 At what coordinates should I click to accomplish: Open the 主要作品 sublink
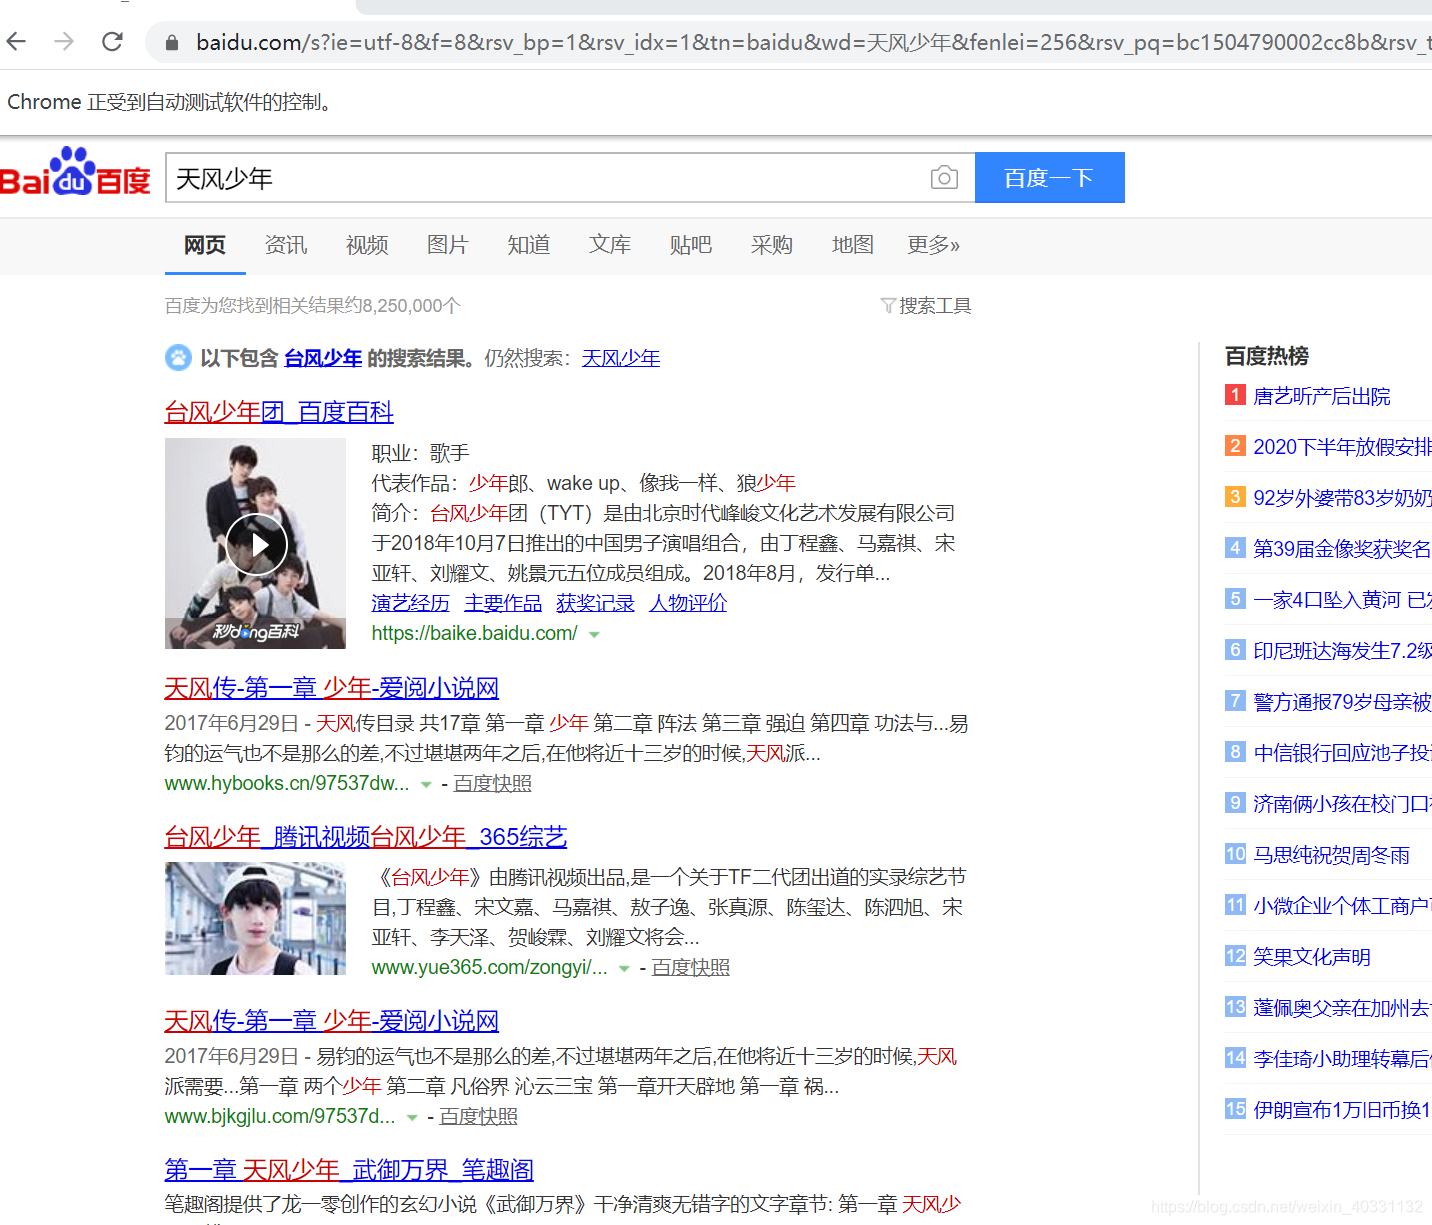pyautogui.click(x=503, y=603)
